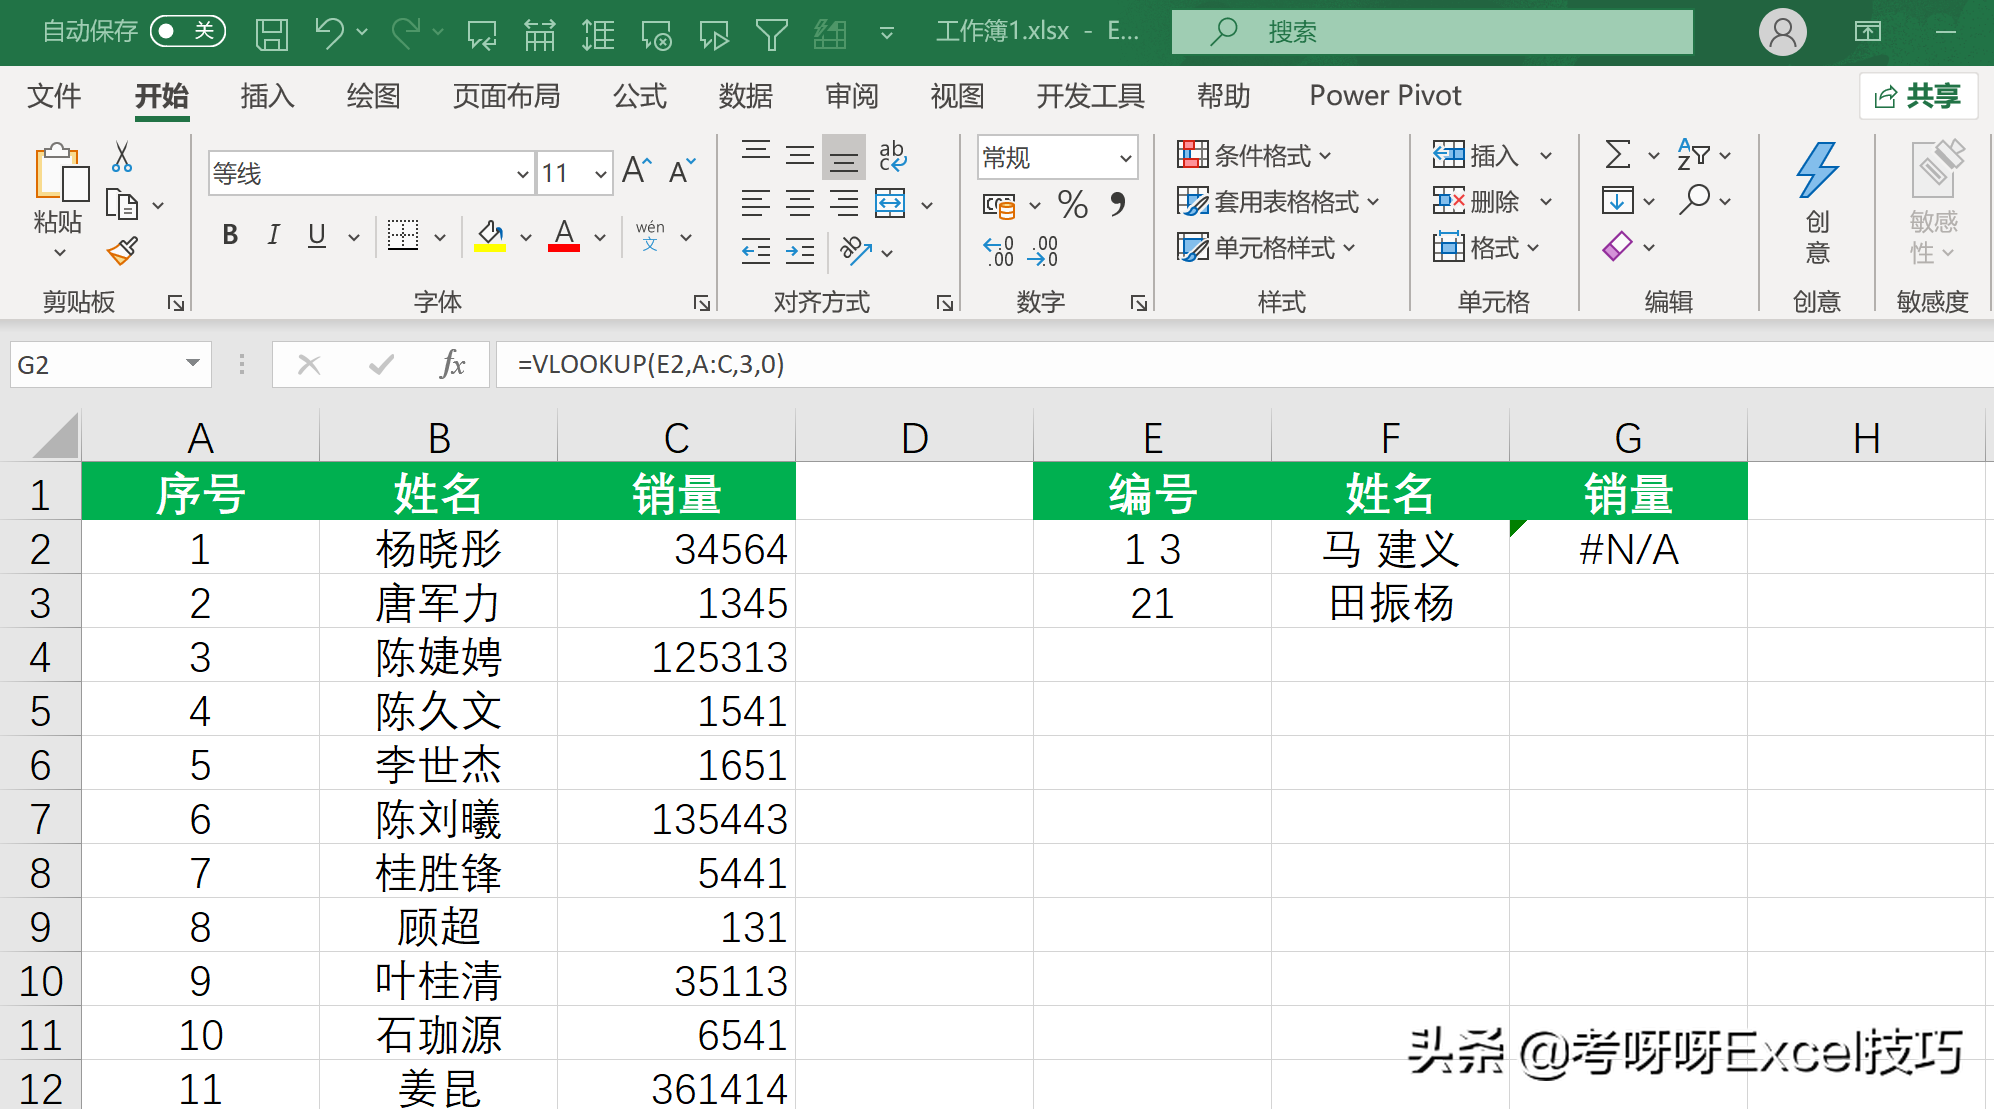Open 条件格式 conditional formatting
This screenshot has height=1109, width=1994.
click(x=1255, y=155)
